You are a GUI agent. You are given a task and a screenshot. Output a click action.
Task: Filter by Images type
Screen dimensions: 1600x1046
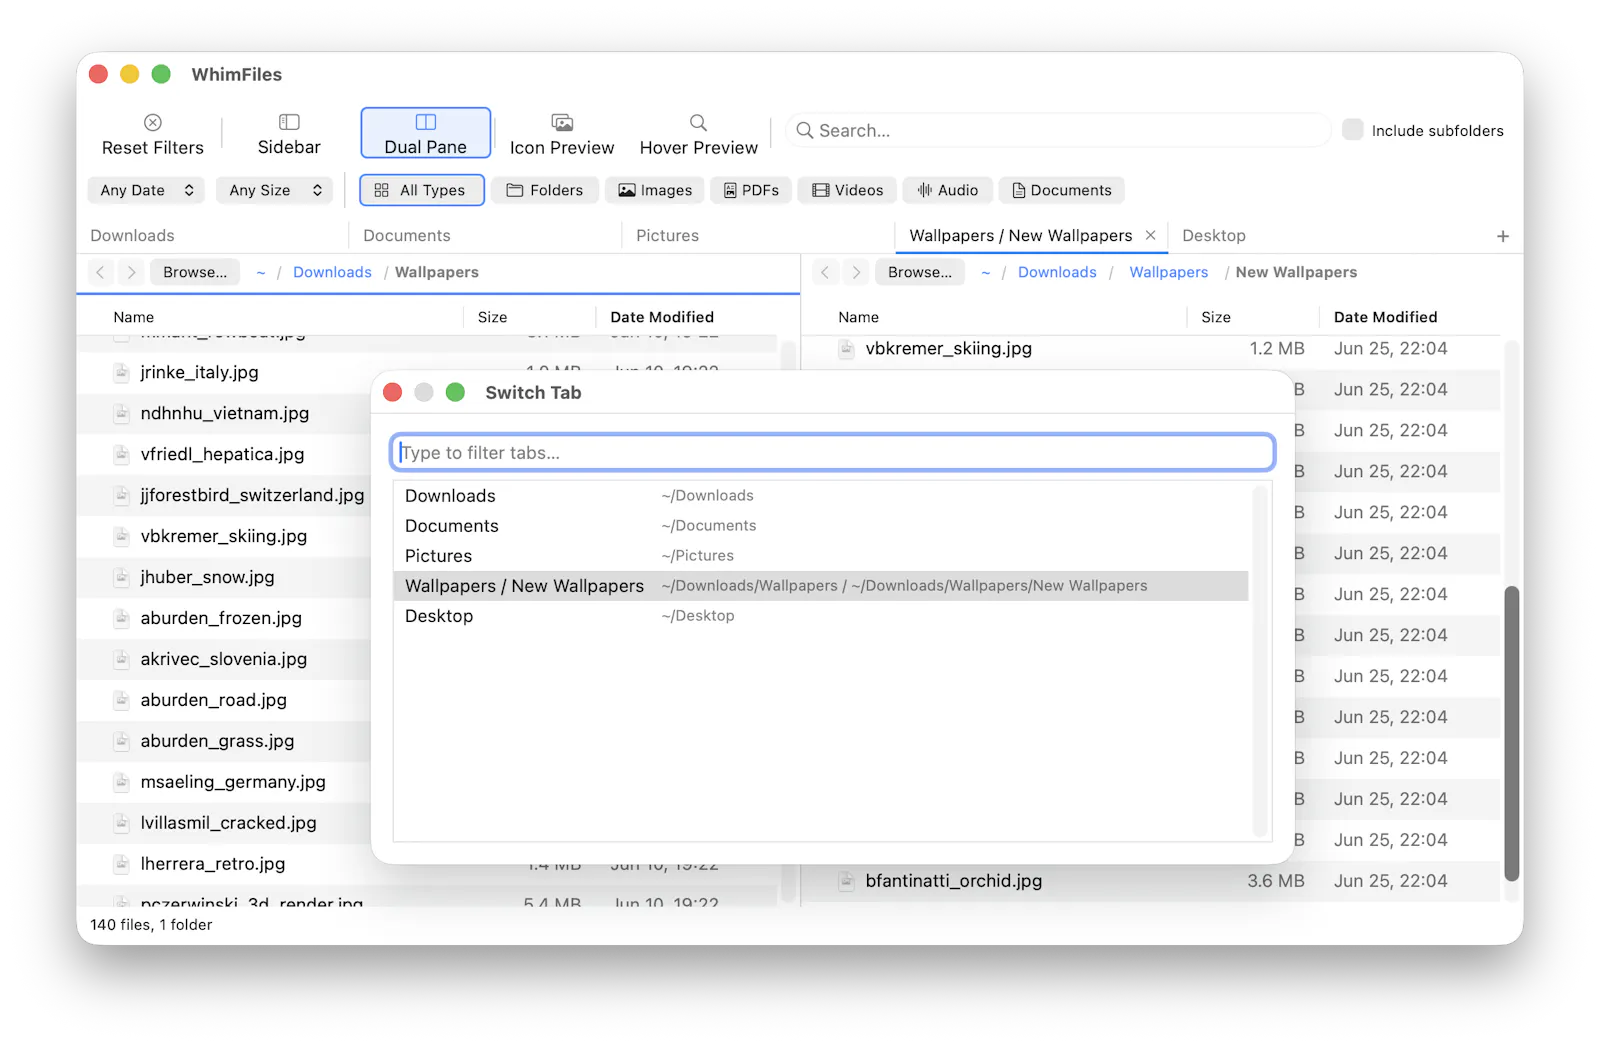pyautogui.click(x=655, y=190)
